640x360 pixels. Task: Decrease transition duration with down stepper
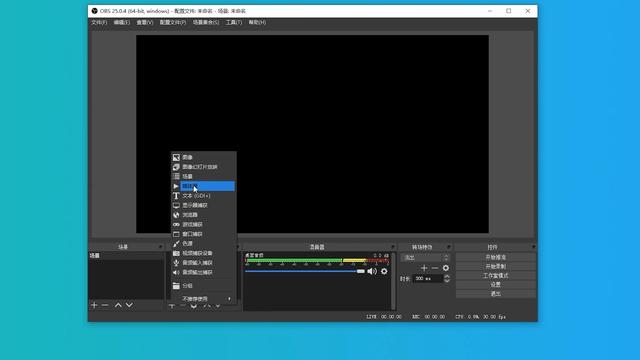click(x=447, y=281)
